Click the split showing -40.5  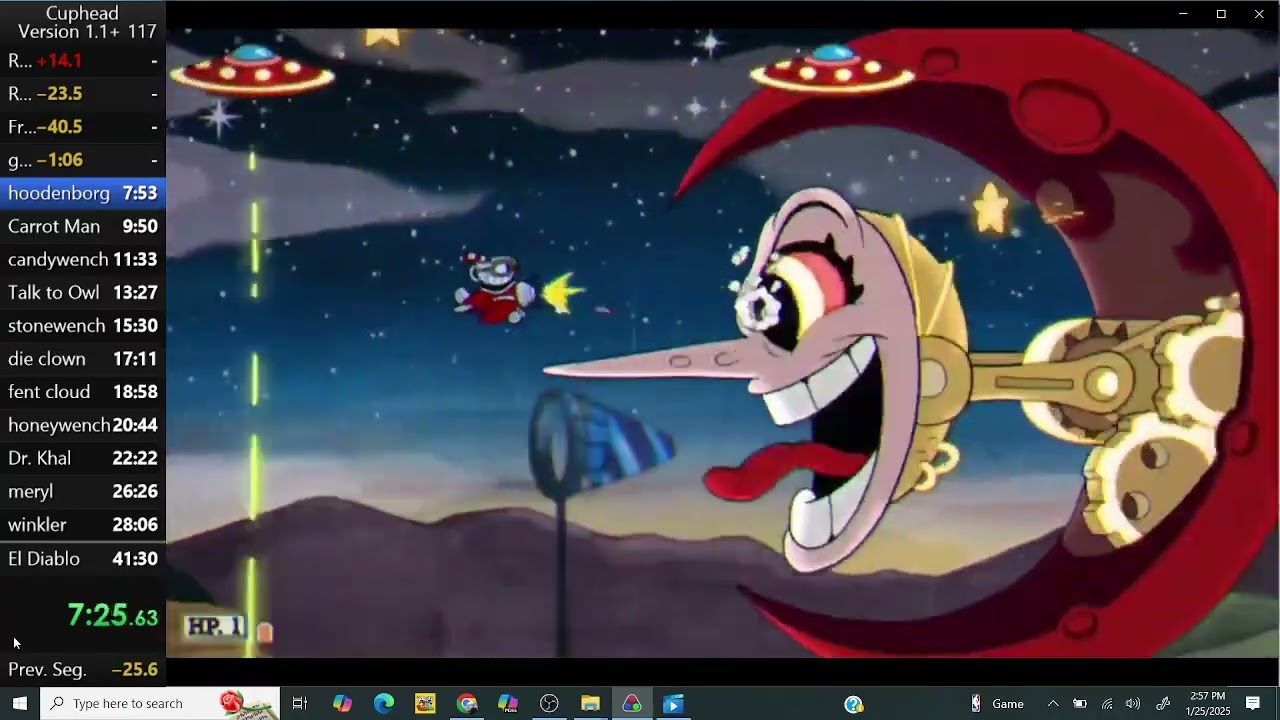83,127
